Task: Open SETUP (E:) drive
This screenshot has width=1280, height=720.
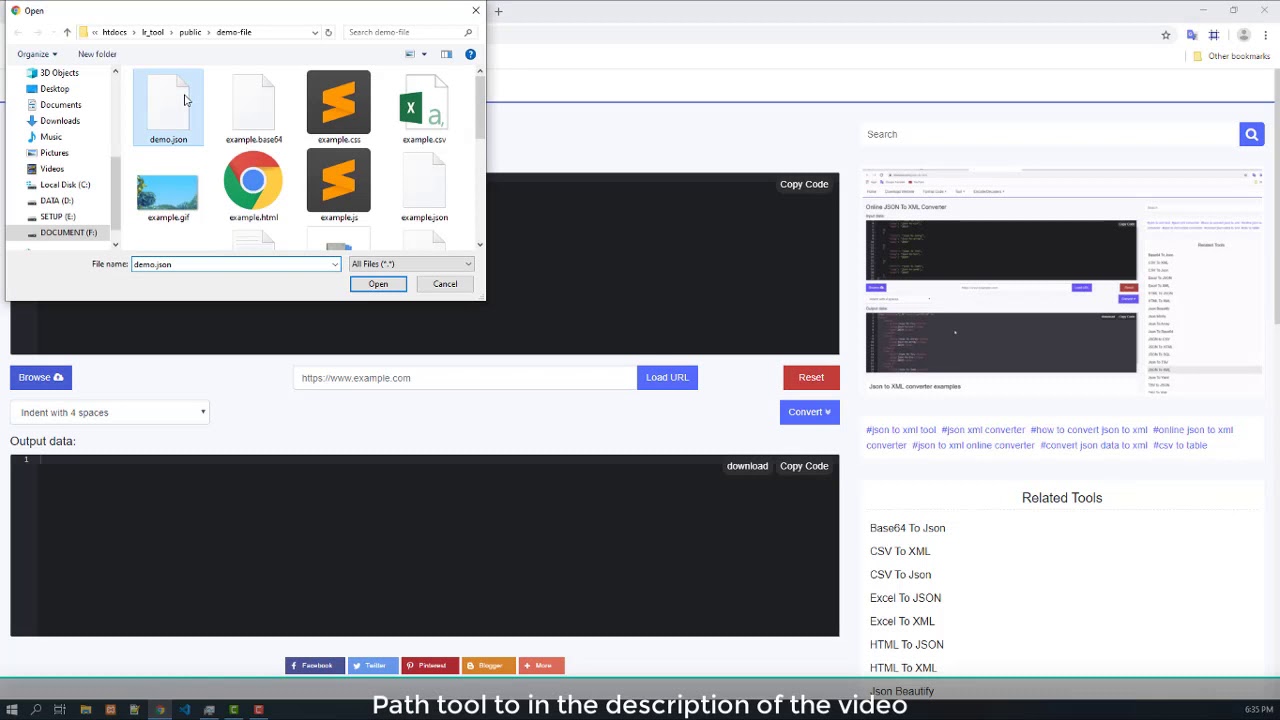Action: pyautogui.click(x=58, y=217)
